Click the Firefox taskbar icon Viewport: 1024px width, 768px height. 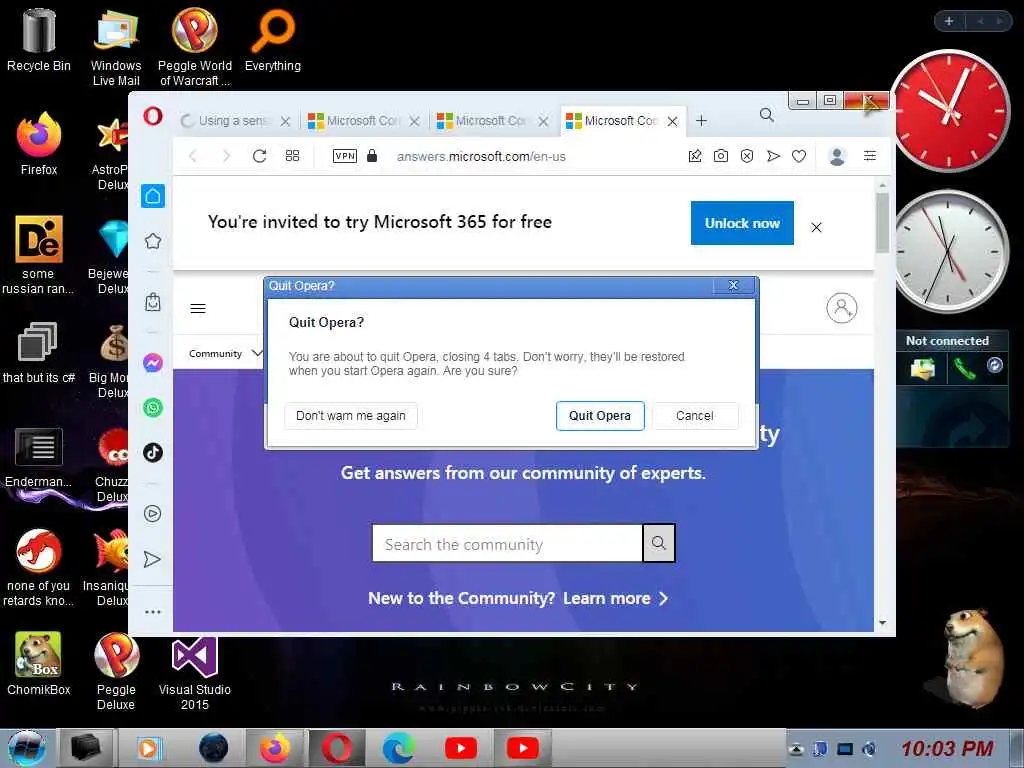click(275, 748)
